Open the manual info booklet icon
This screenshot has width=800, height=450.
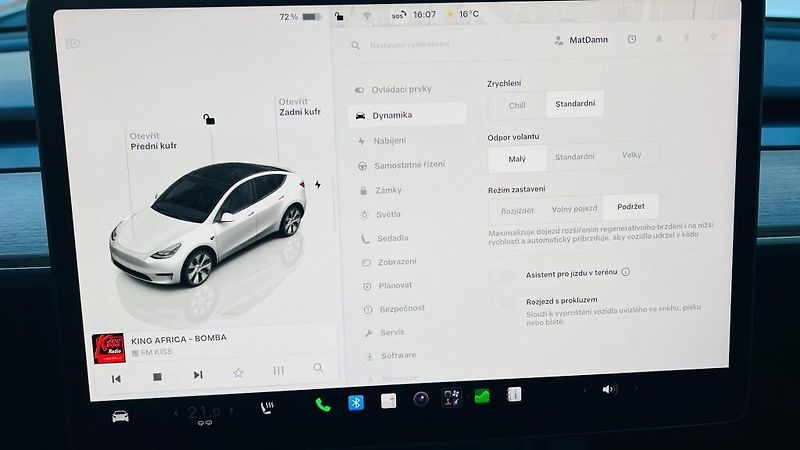point(514,394)
